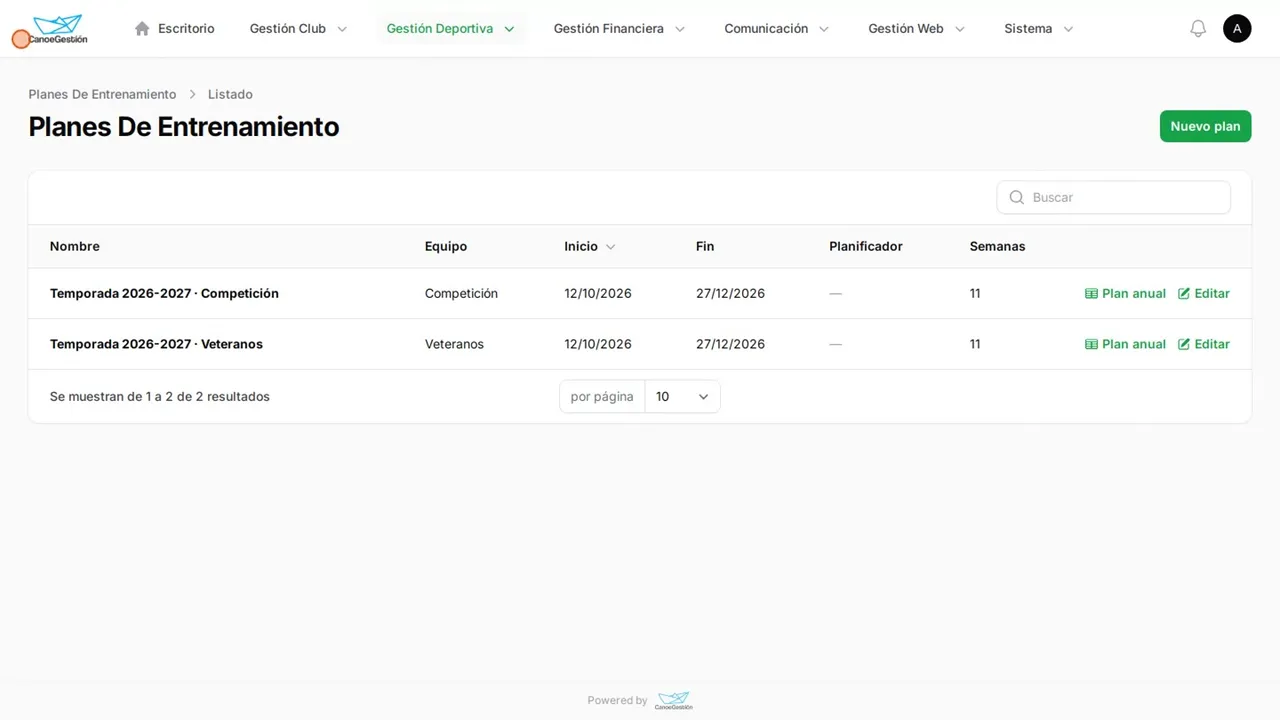
Task: Create a new plan with Nuevo plan
Action: click(1205, 126)
